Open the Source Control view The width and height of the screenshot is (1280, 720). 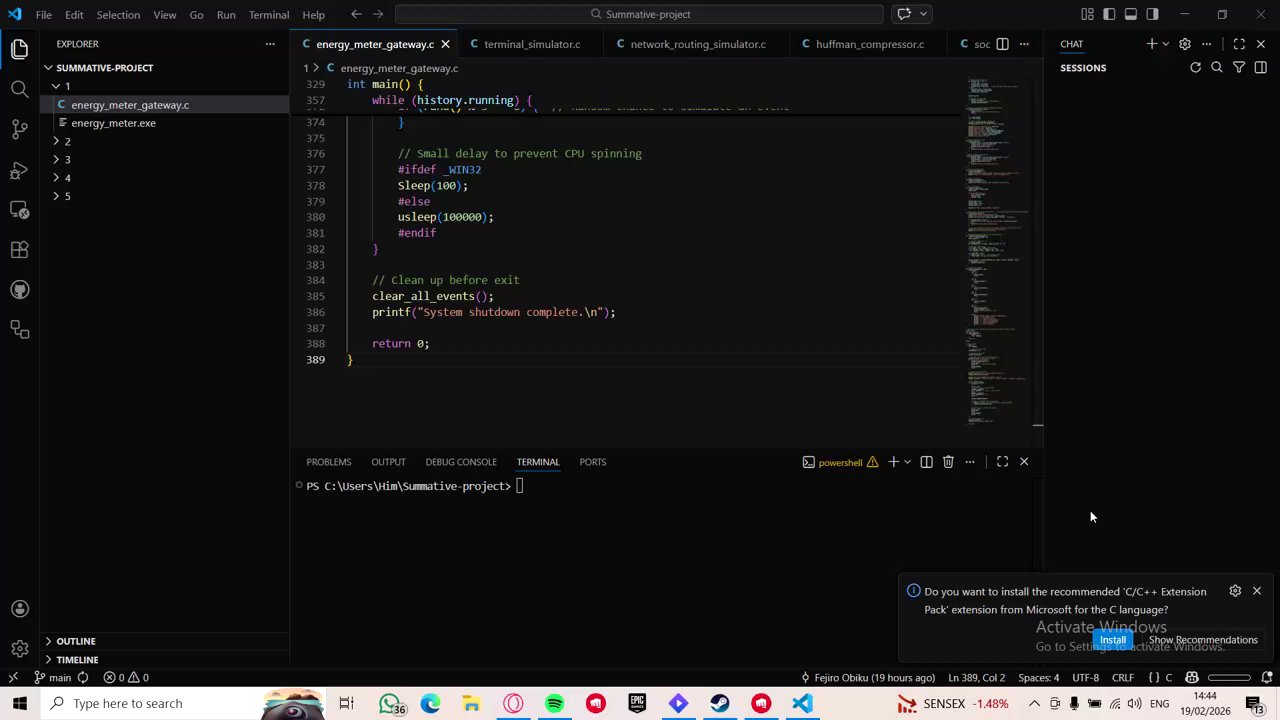click(19, 129)
